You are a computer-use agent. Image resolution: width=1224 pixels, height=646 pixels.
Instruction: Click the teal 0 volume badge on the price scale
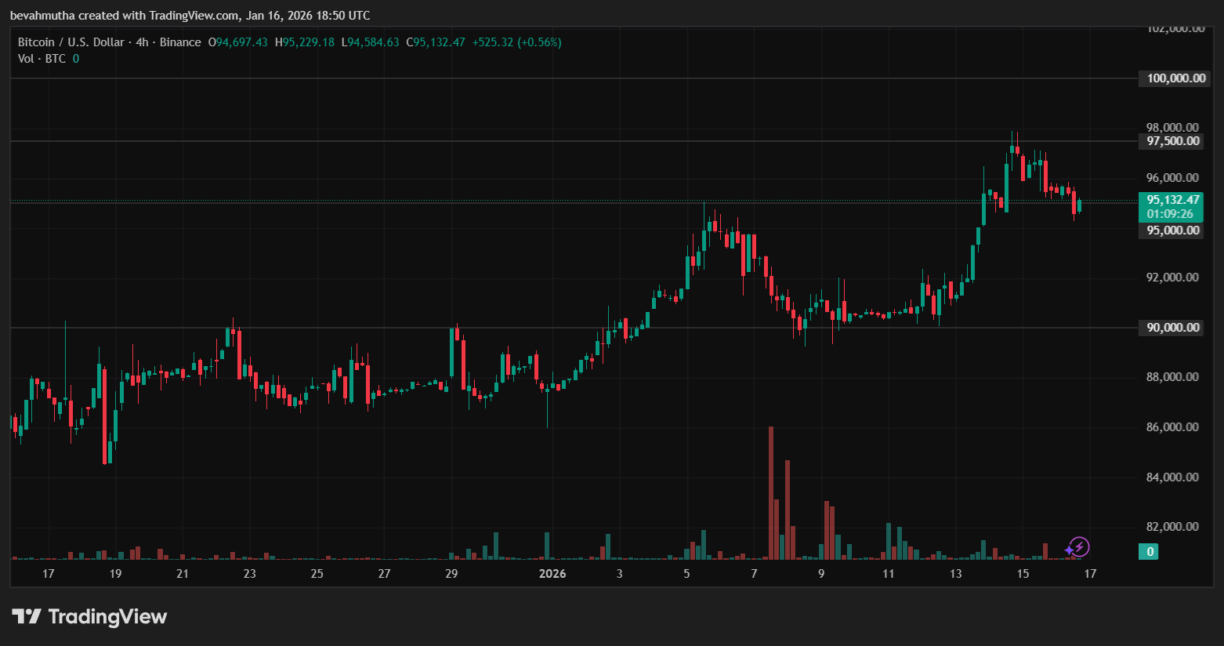tap(1148, 551)
